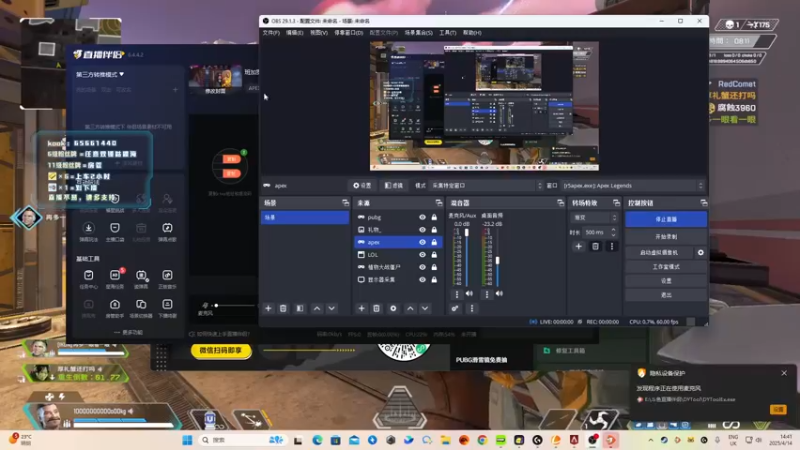Open mic/Aux channel options menu
The height and width of the screenshot is (450, 800).
[x=457, y=294]
